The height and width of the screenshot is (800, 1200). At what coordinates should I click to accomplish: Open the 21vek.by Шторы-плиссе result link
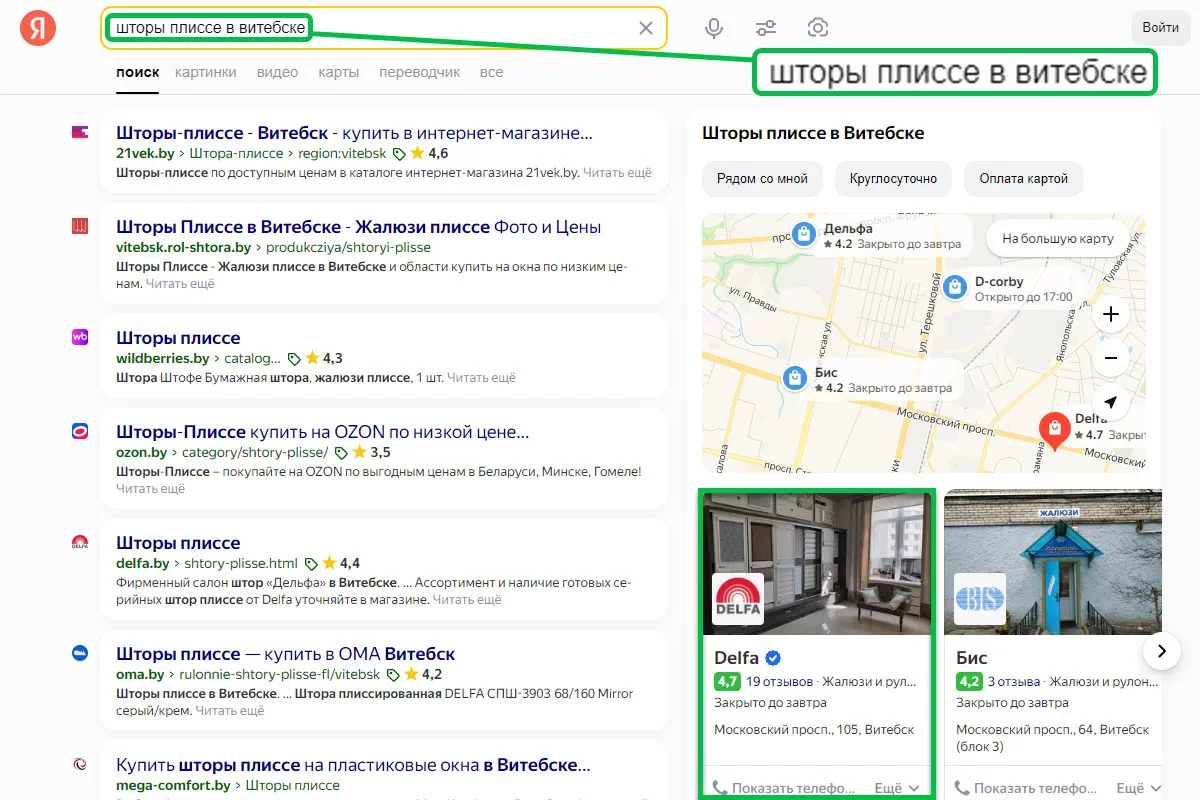[354, 133]
